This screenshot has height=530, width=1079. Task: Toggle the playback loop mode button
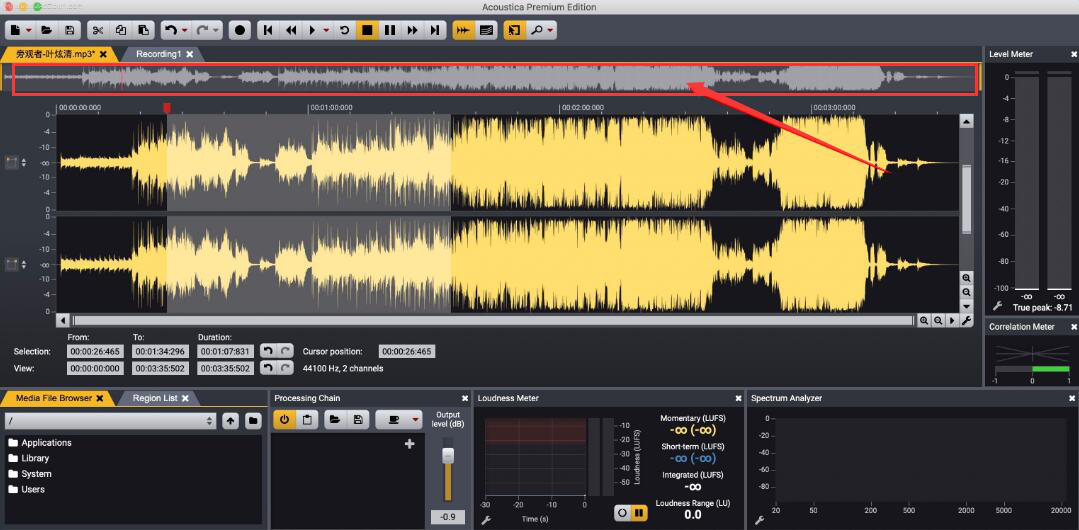(345, 30)
